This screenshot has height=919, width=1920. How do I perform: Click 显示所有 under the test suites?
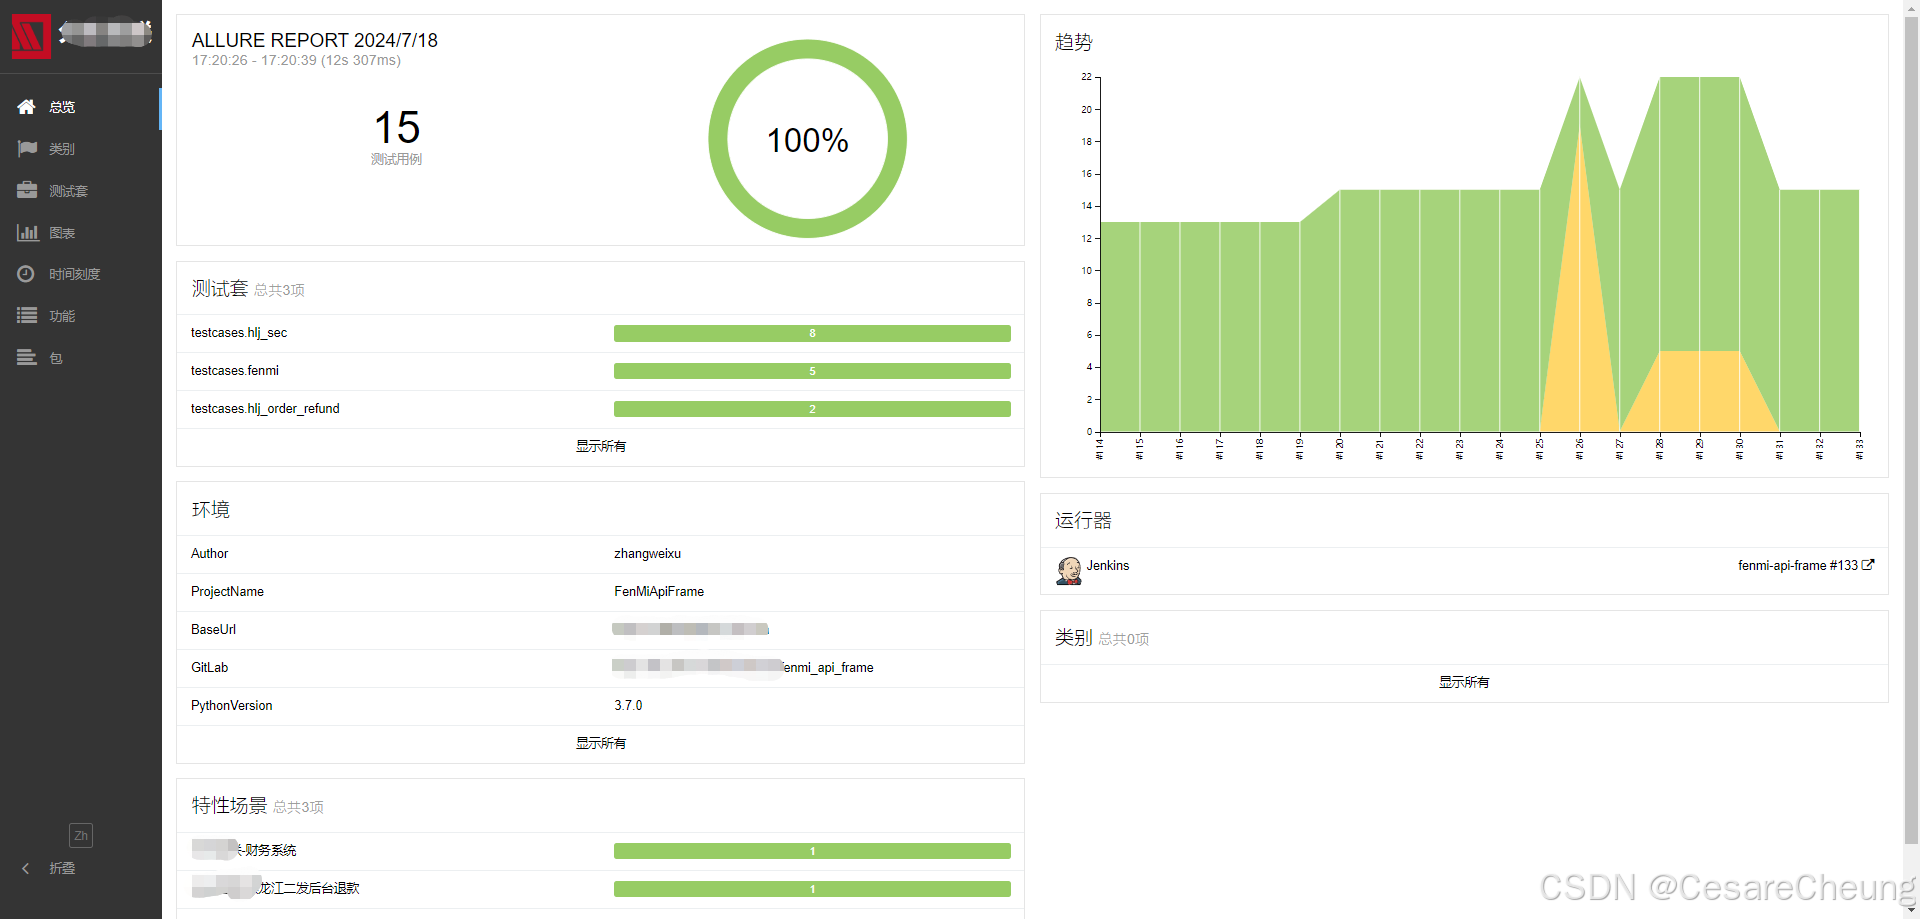point(601,446)
